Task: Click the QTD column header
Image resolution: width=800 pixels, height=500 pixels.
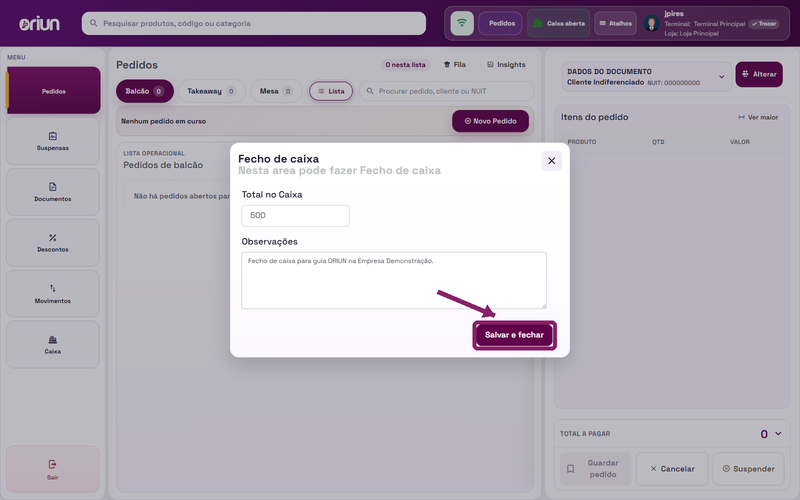Action: click(x=658, y=142)
